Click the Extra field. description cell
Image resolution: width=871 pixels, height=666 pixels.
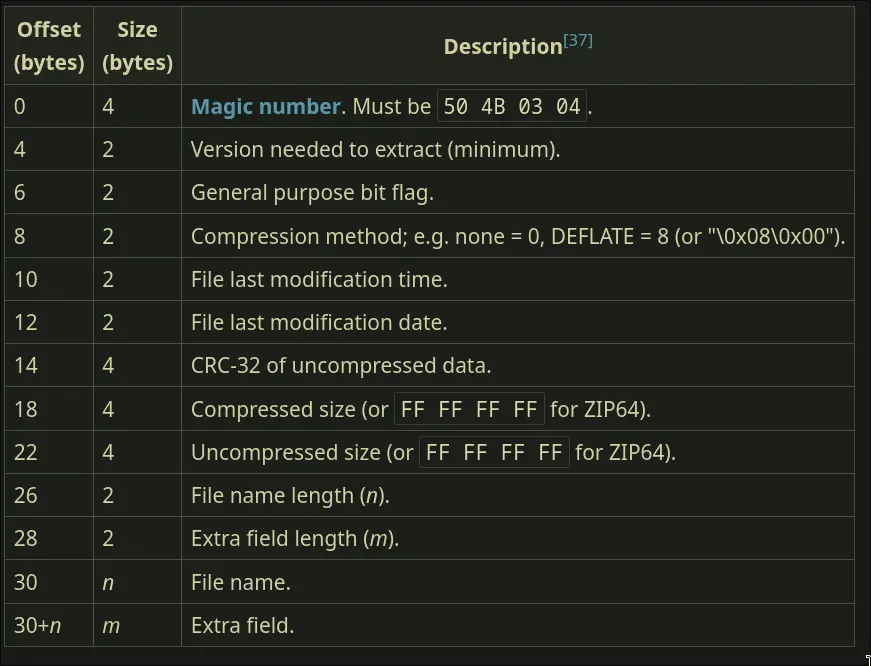point(243,625)
